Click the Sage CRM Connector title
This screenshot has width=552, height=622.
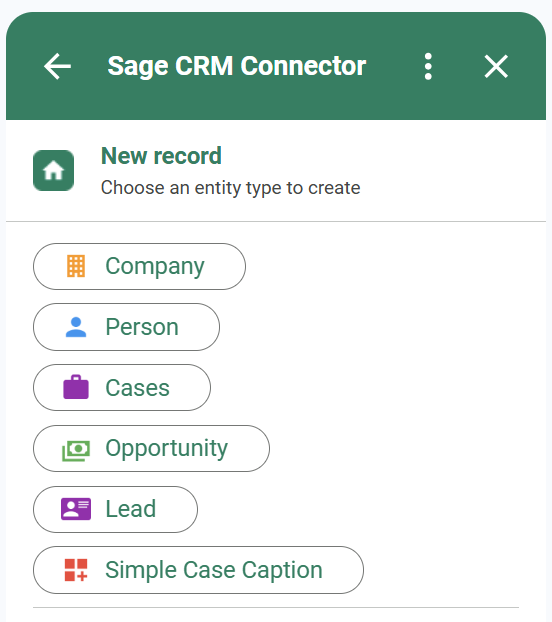[x=237, y=66]
